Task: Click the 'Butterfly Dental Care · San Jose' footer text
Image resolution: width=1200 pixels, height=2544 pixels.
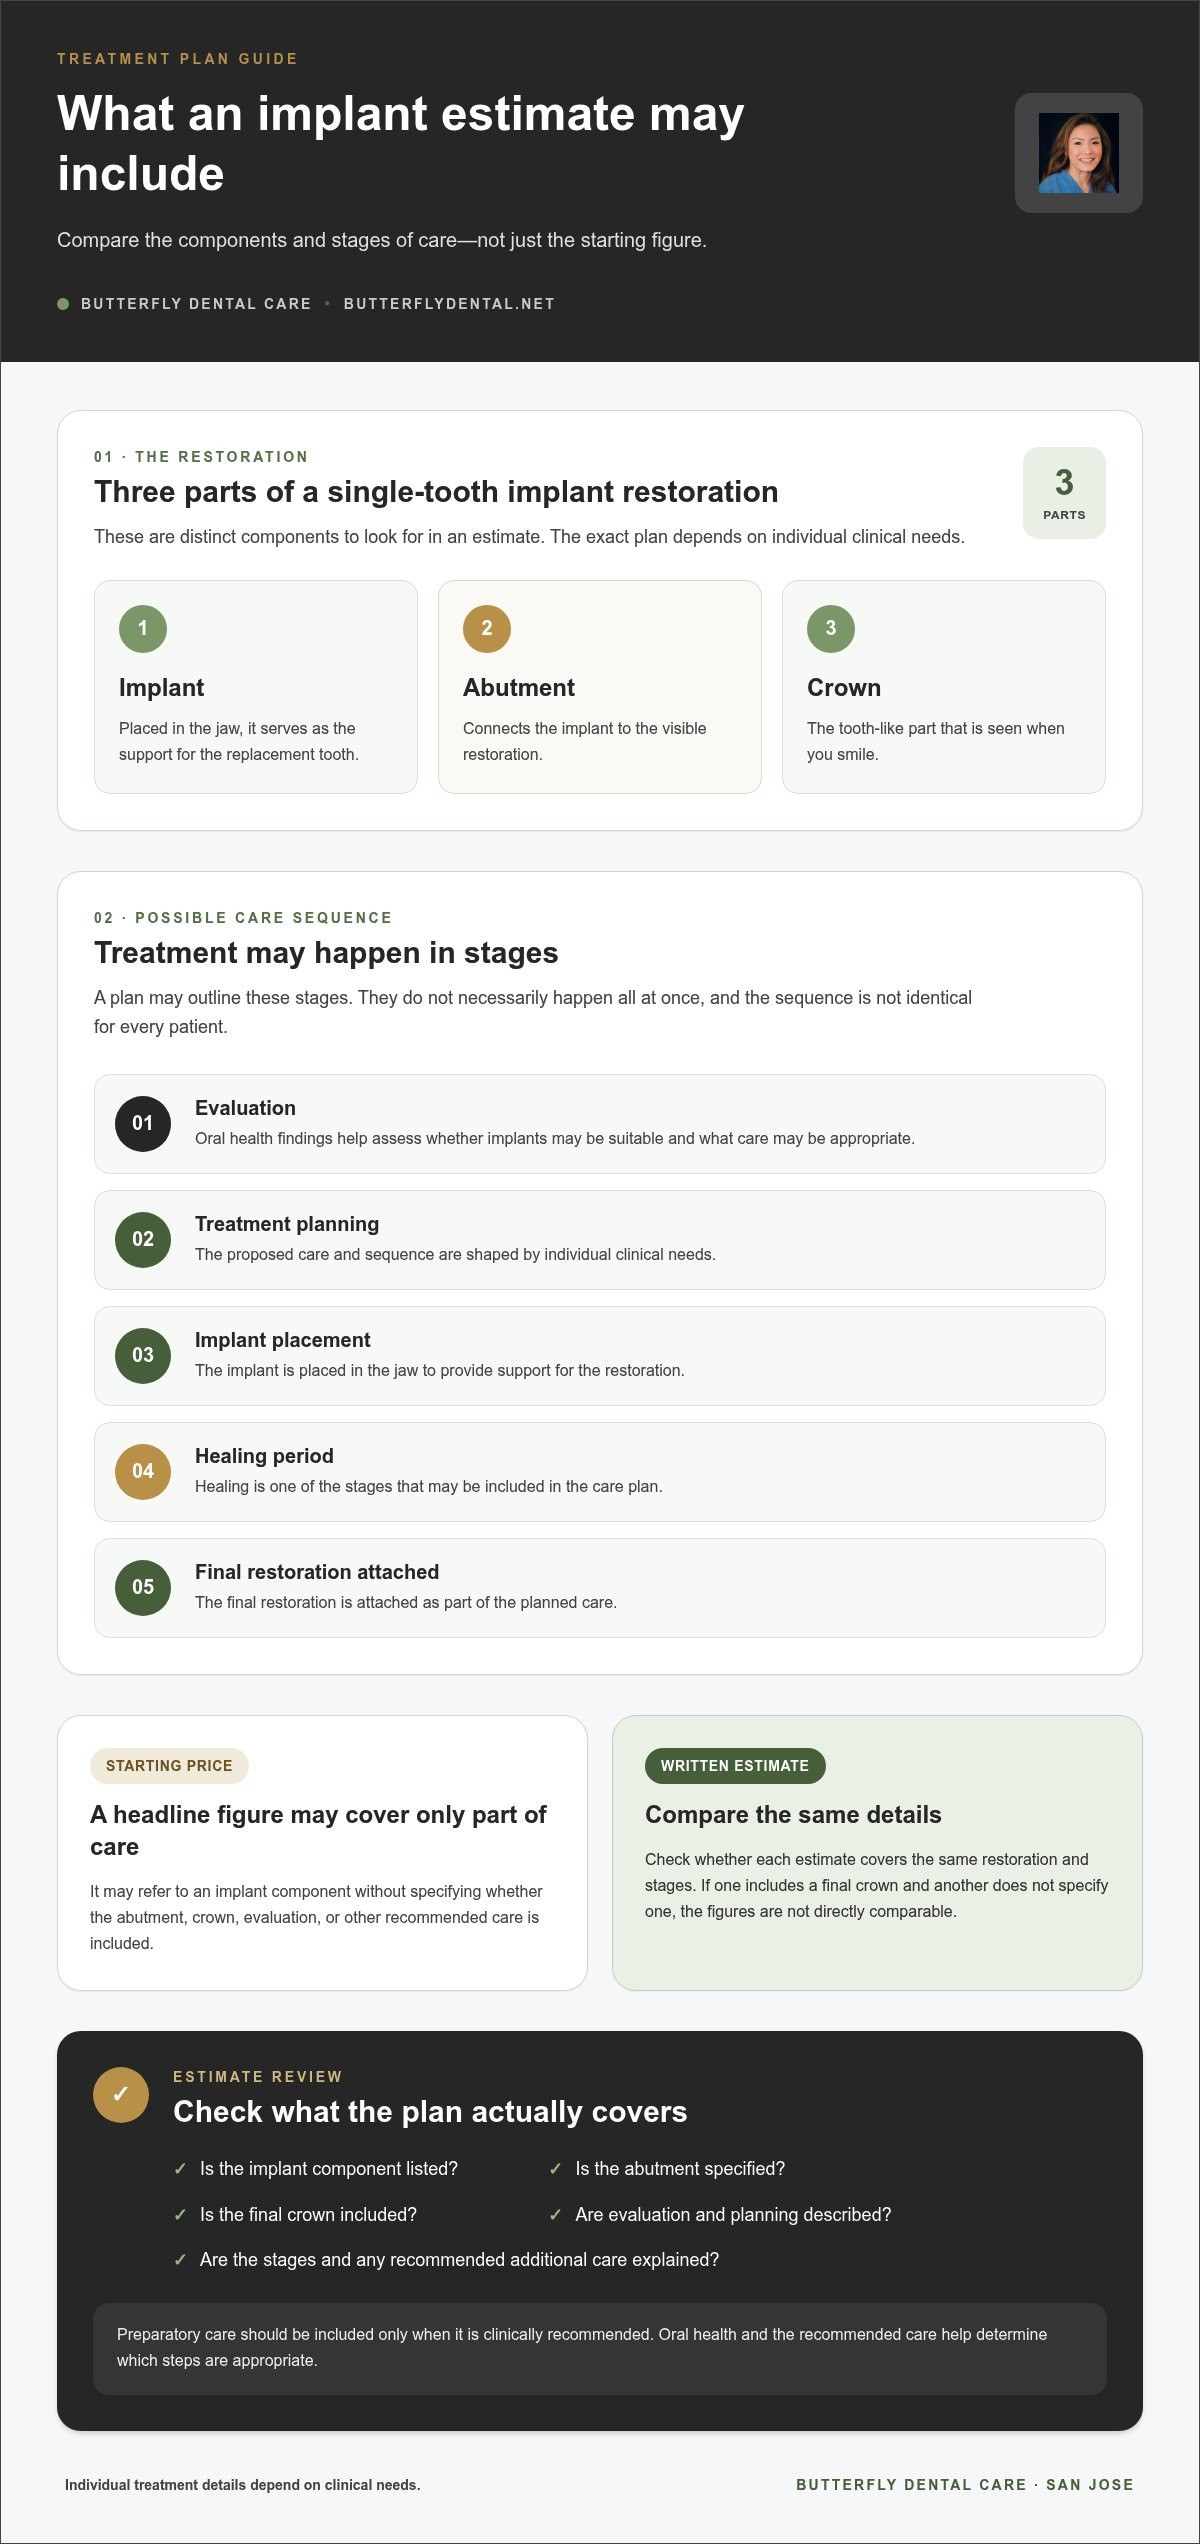Action: 965,2485
